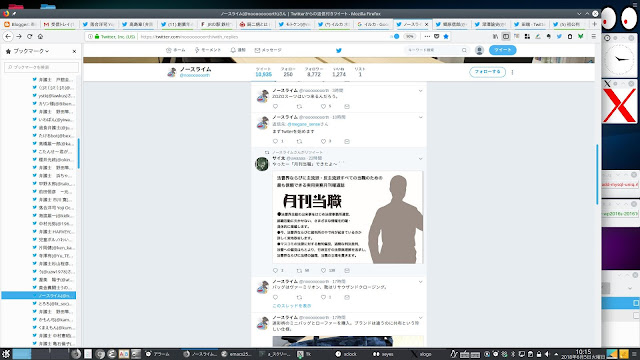Open a new tab with the plus button

(594, 24)
